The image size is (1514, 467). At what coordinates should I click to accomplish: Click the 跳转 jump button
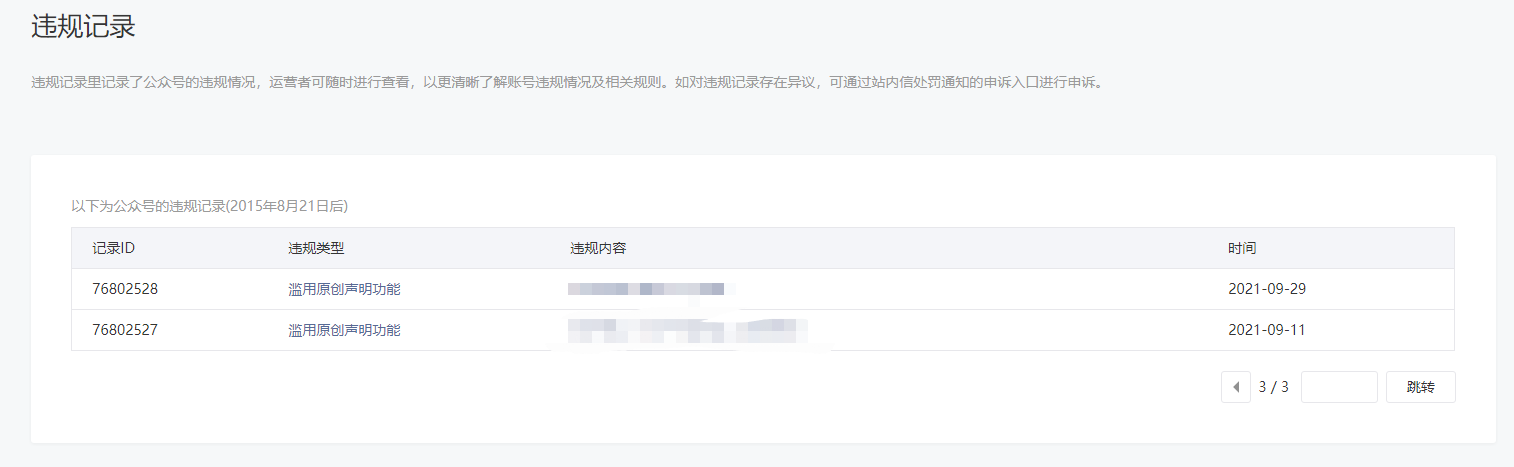click(x=1420, y=387)
